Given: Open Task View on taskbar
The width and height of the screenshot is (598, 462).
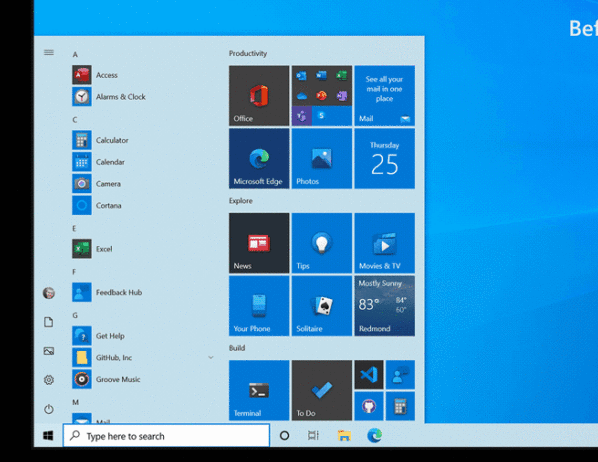Looking at the screenshot, I should [x=313, y=435].
